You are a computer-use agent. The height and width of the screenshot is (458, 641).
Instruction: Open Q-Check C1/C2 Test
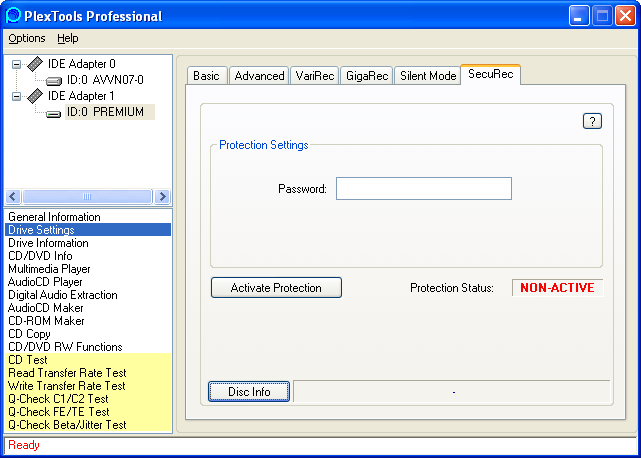click(x=88, y=399)
